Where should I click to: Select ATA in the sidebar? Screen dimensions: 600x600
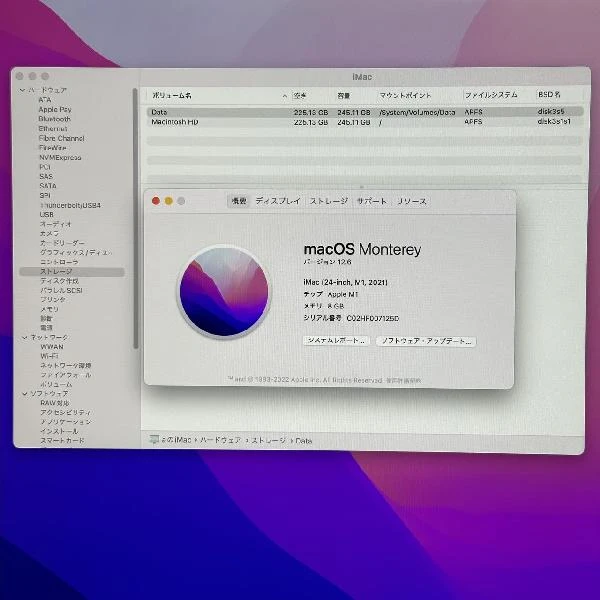tap(45, 100)
